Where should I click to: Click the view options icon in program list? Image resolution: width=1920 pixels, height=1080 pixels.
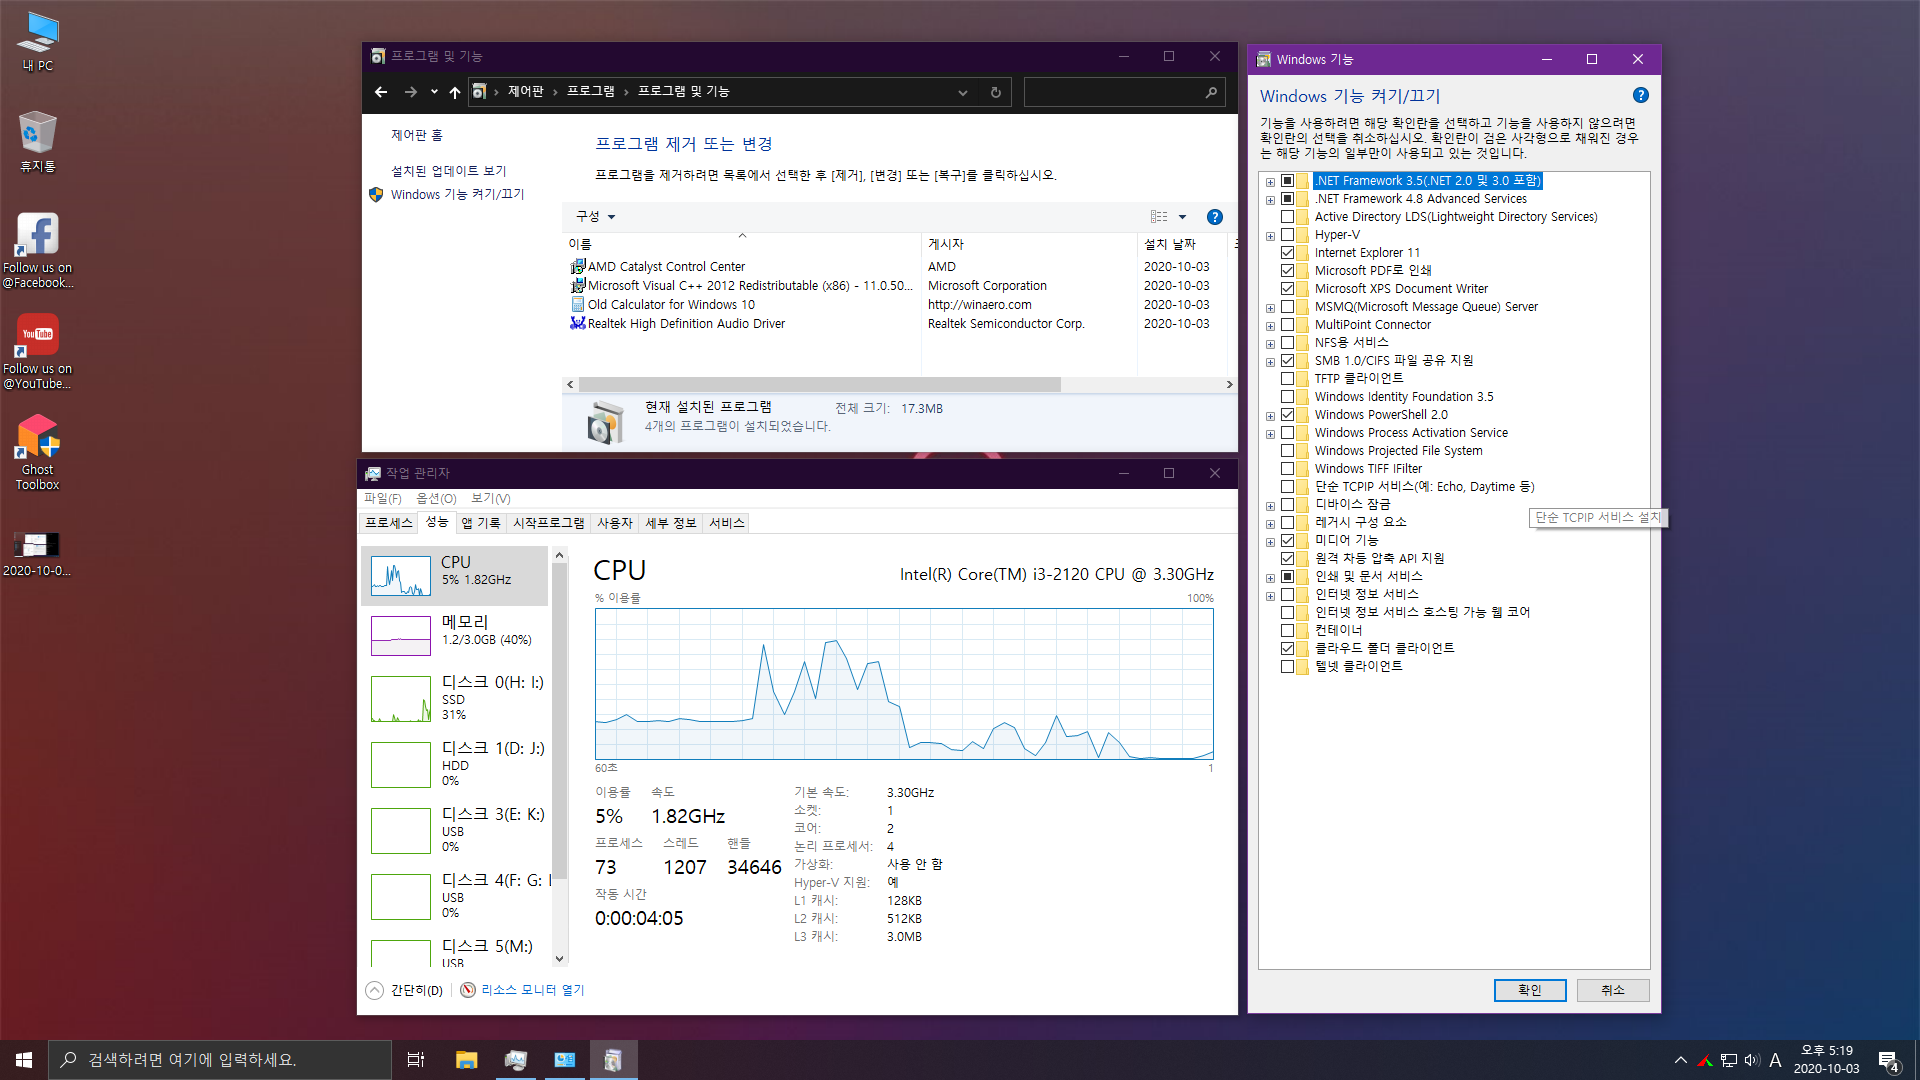point(1159,217)
